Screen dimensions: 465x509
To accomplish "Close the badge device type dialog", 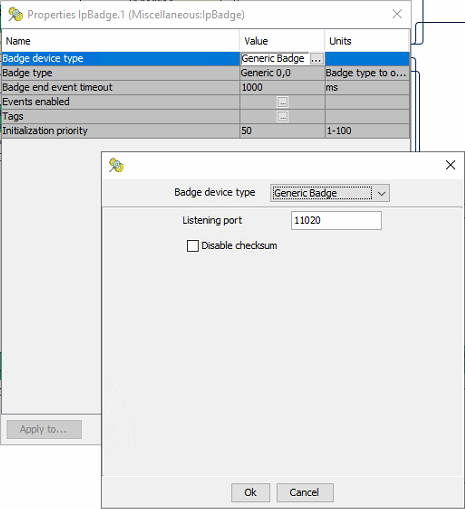I will point(450,165).
